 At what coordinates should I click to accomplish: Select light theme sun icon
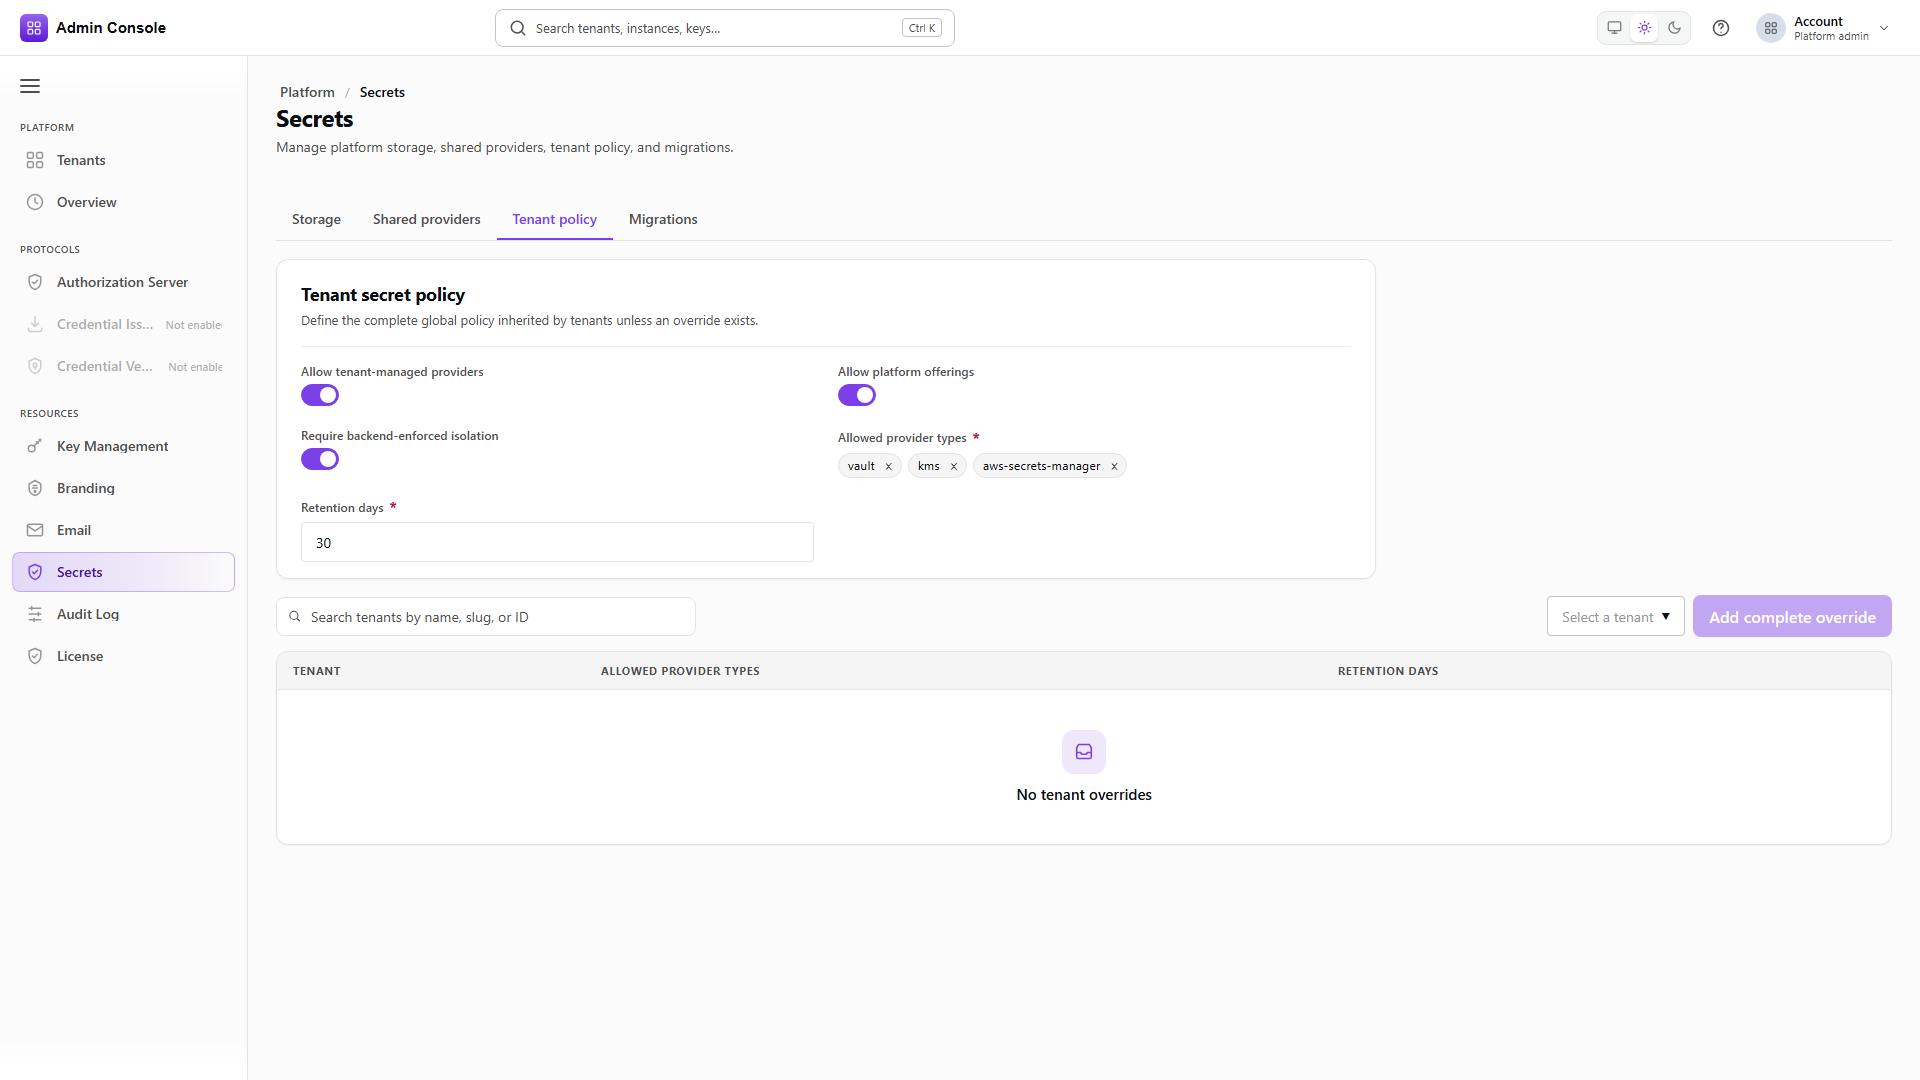click(1644, 28)
